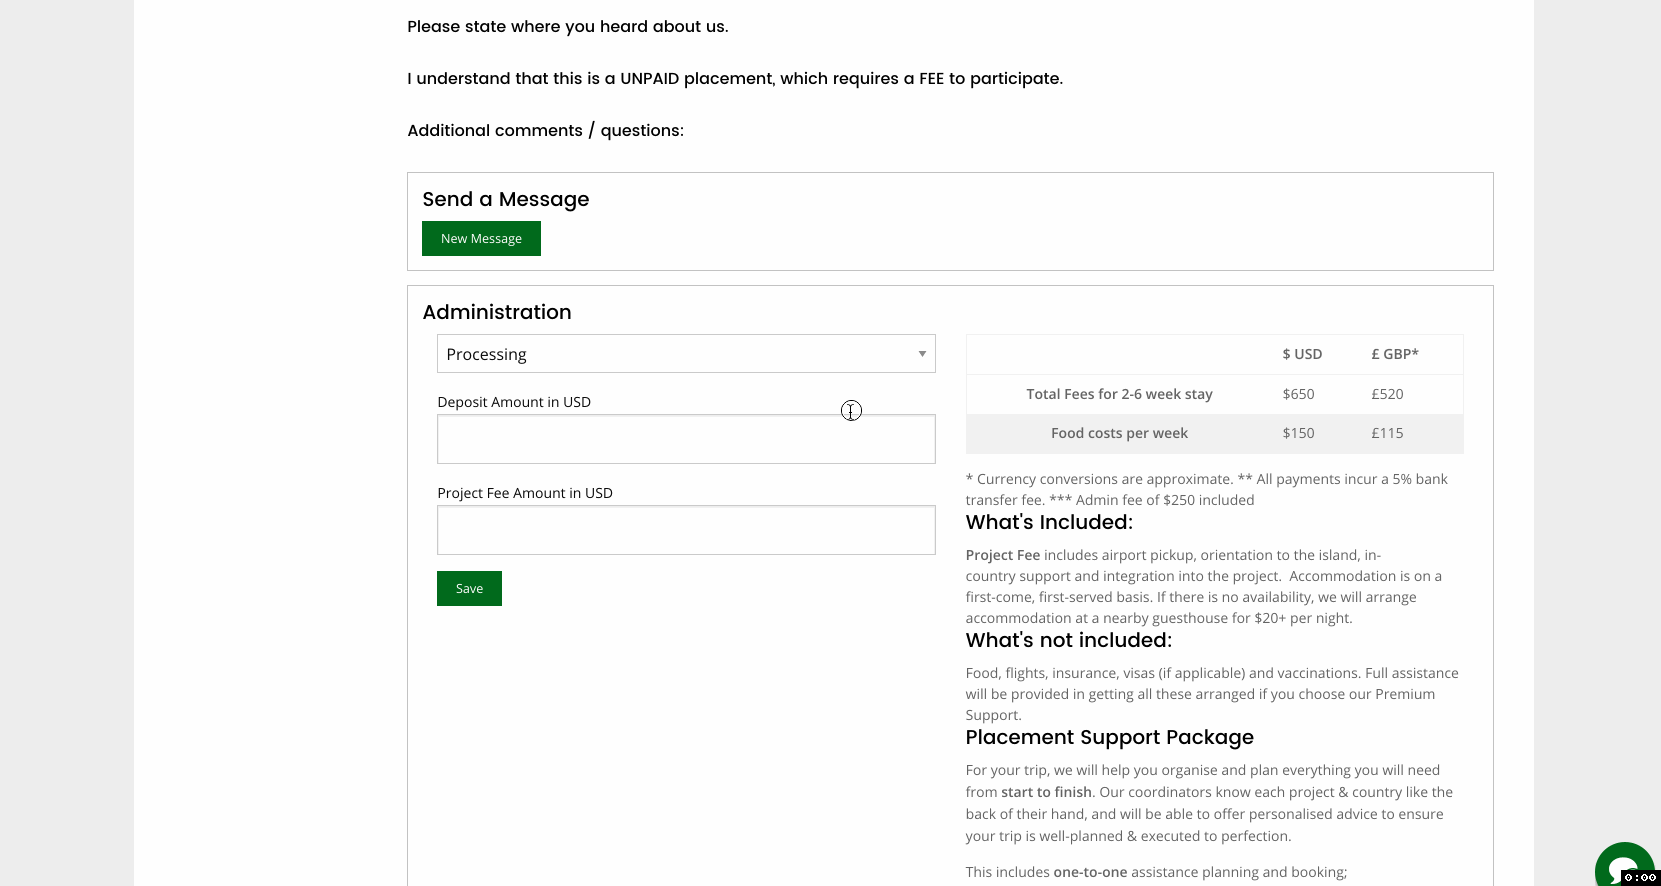Click the Send a Message heading
This screenshot has width=1661, height=886.
tap(506, 199)
